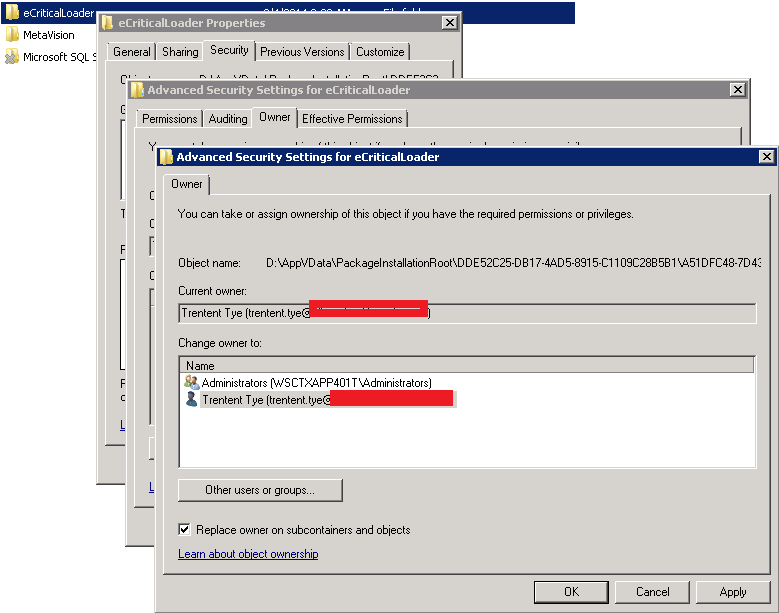Open the General tab in Properties window
The height and width of the screenshot is (613, 779).
(132, 52)
